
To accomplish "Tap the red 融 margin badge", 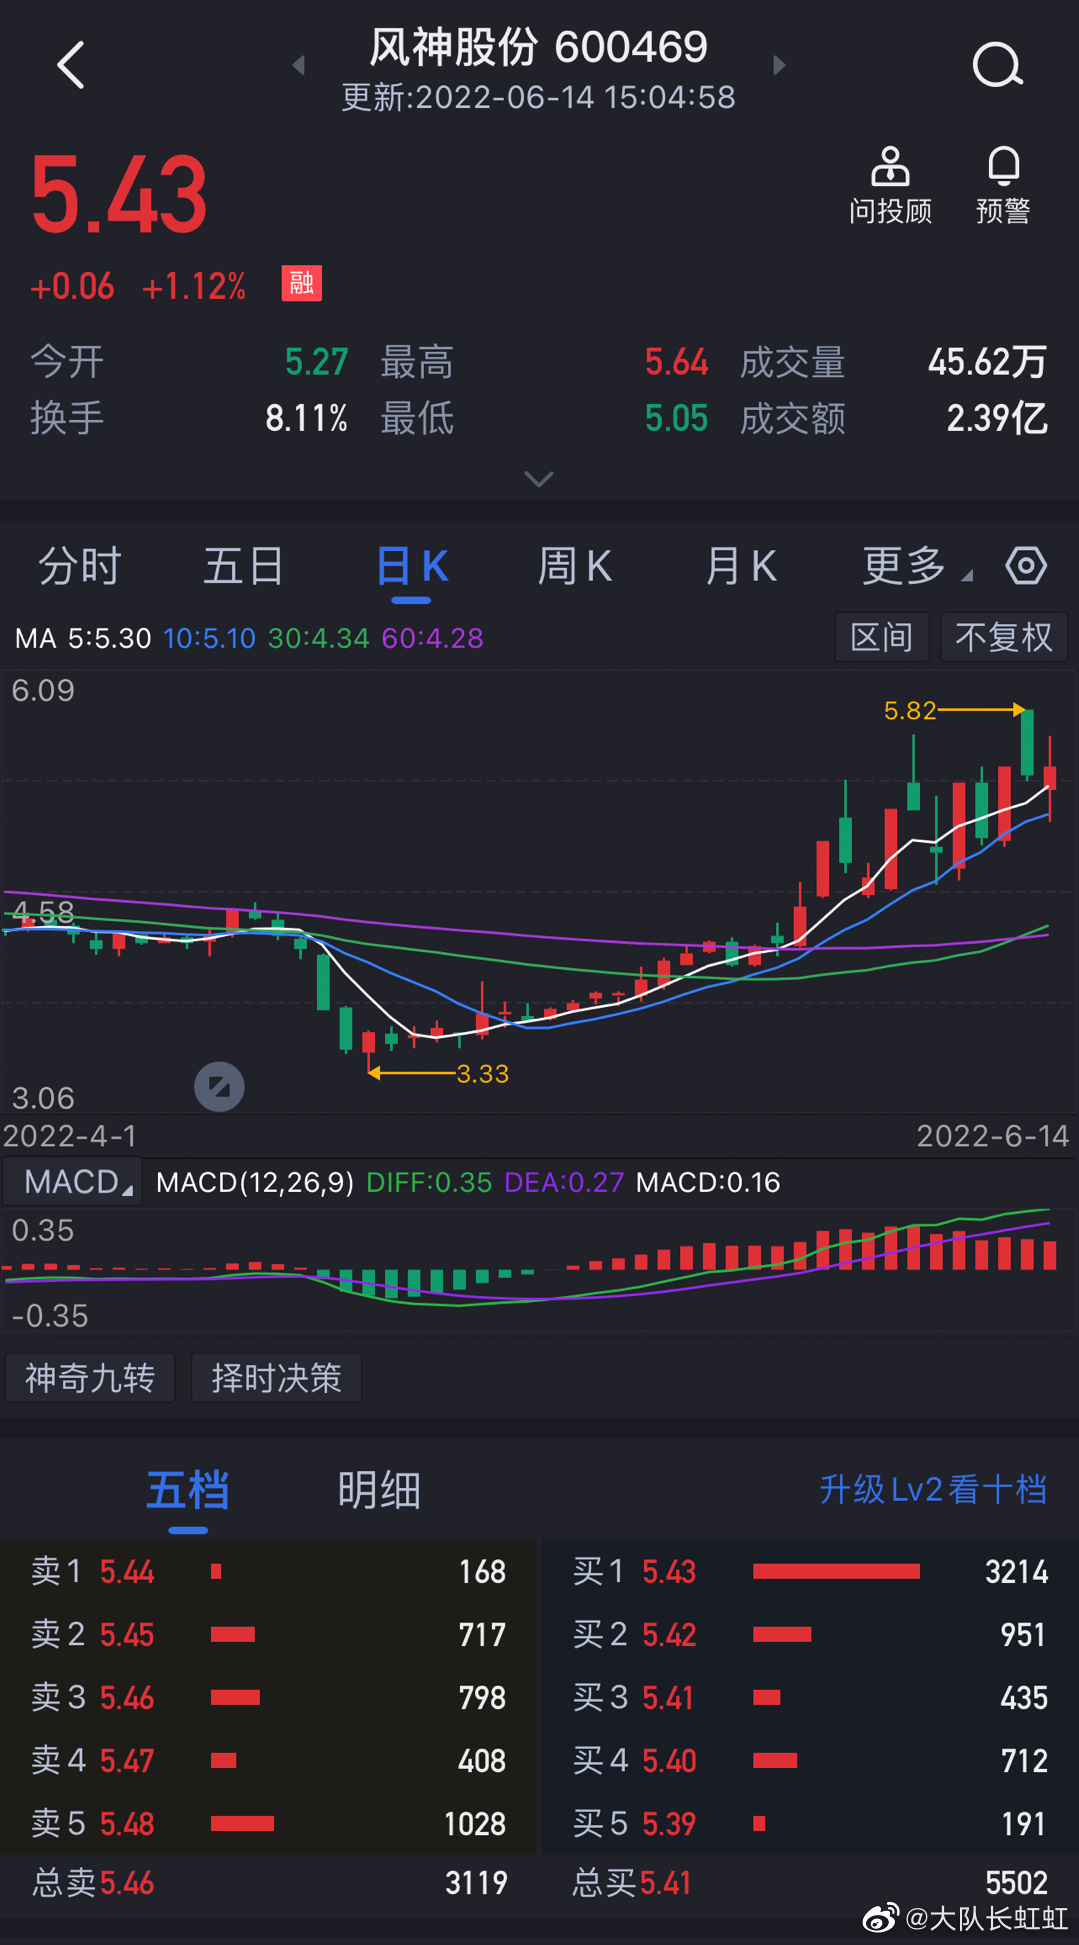I will point(301,284).
